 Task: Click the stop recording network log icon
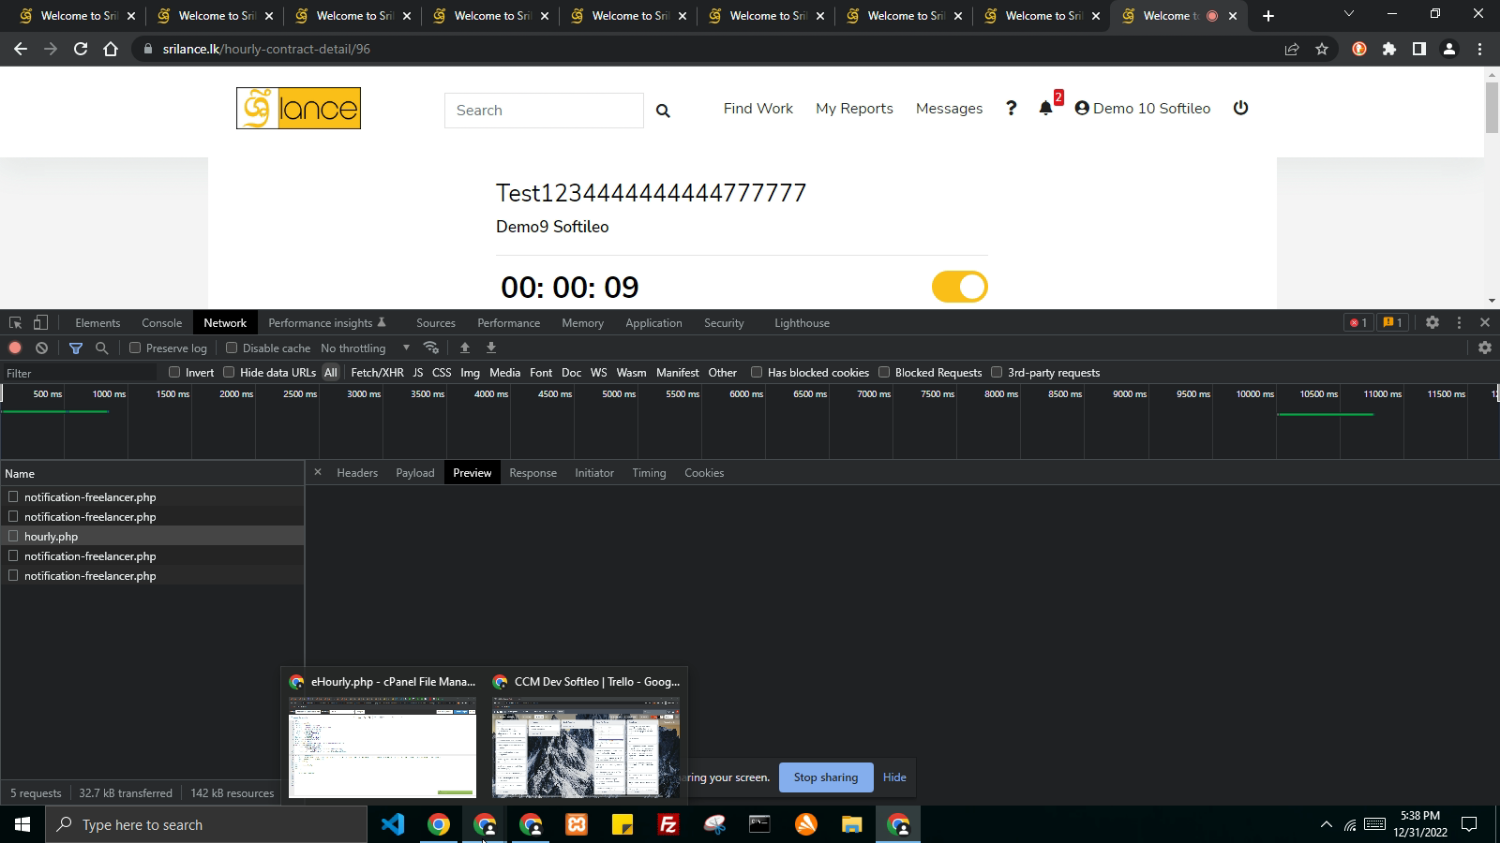[x=15, y=348]
